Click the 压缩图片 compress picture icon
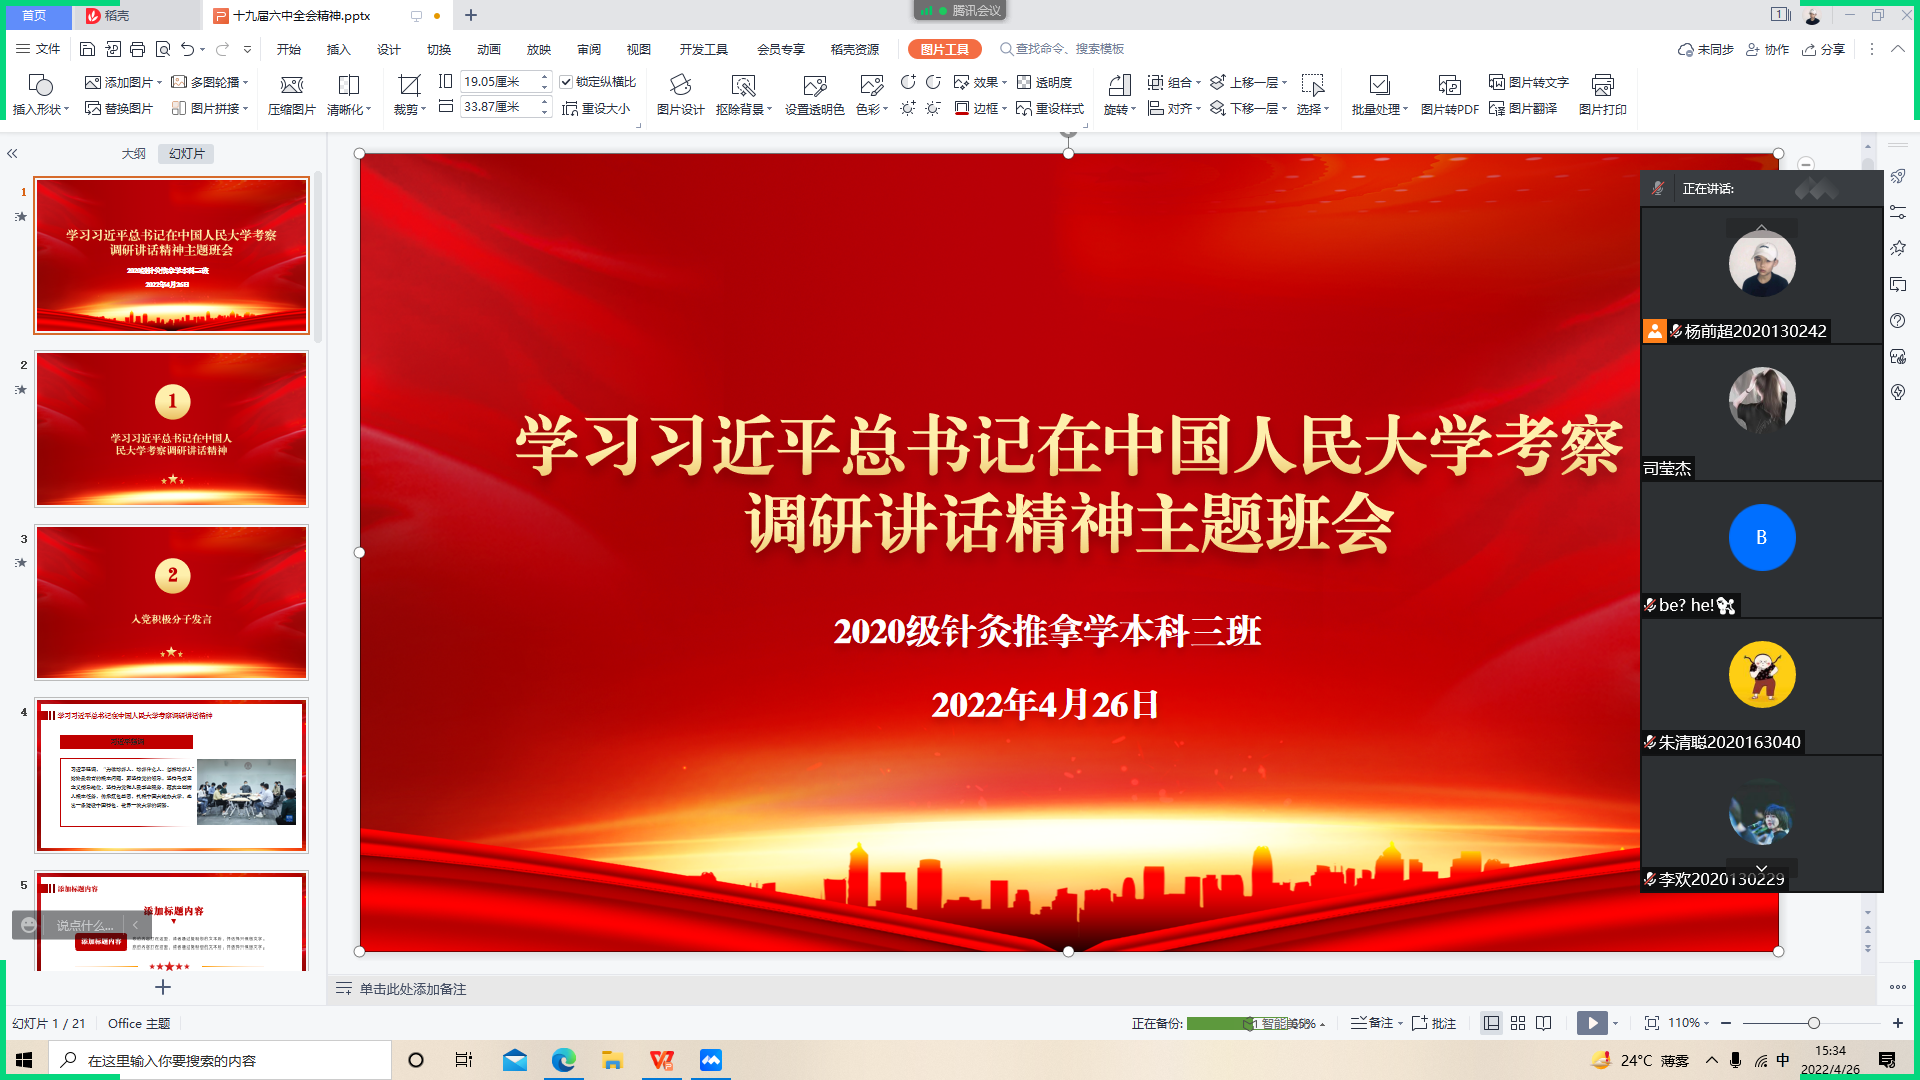 291,86
